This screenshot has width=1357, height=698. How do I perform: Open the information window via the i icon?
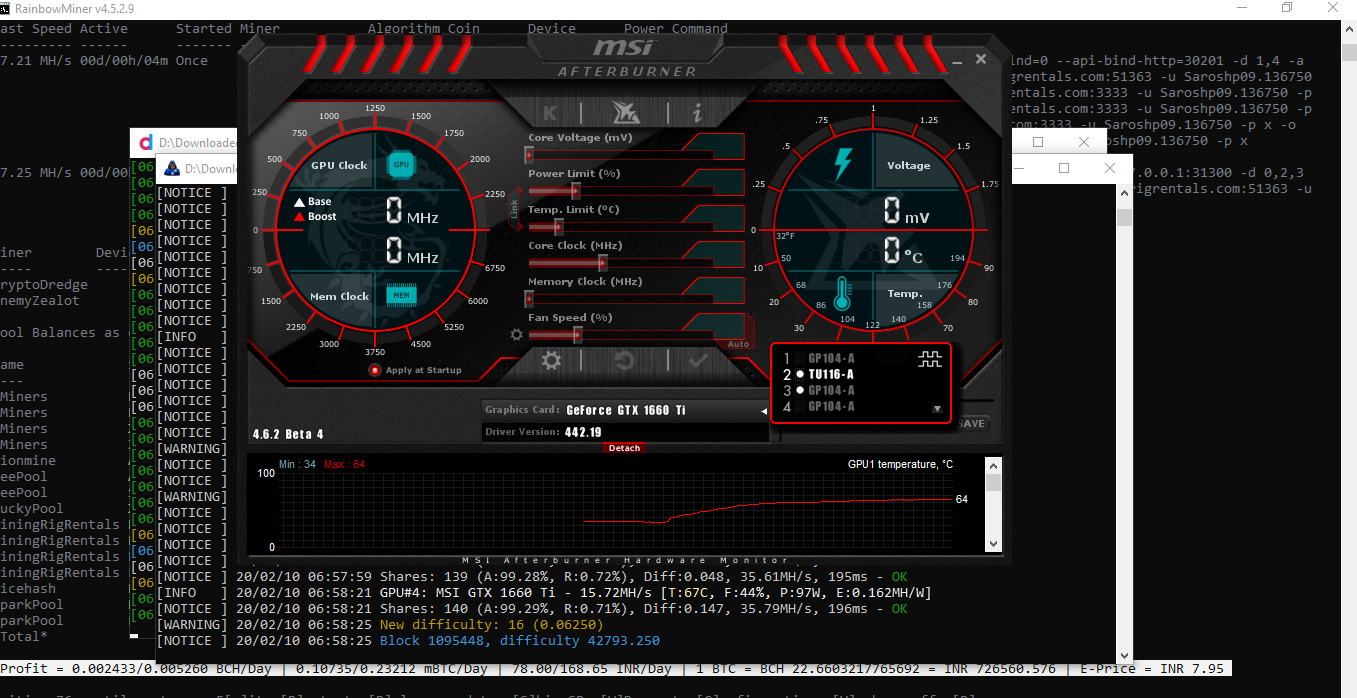click(x=697, y=113)
